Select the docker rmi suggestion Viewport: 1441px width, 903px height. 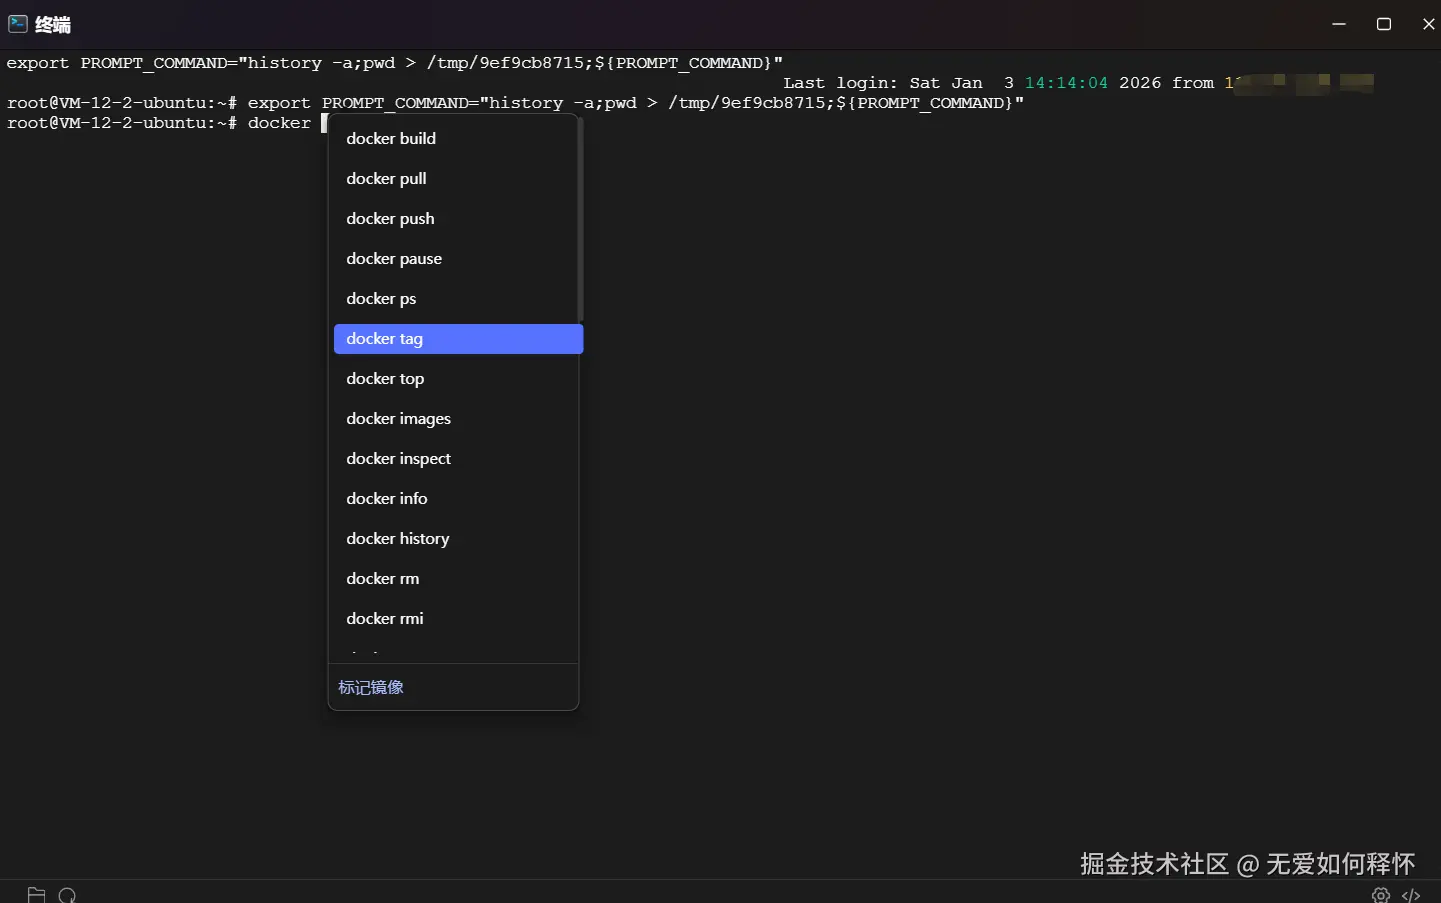385,619
